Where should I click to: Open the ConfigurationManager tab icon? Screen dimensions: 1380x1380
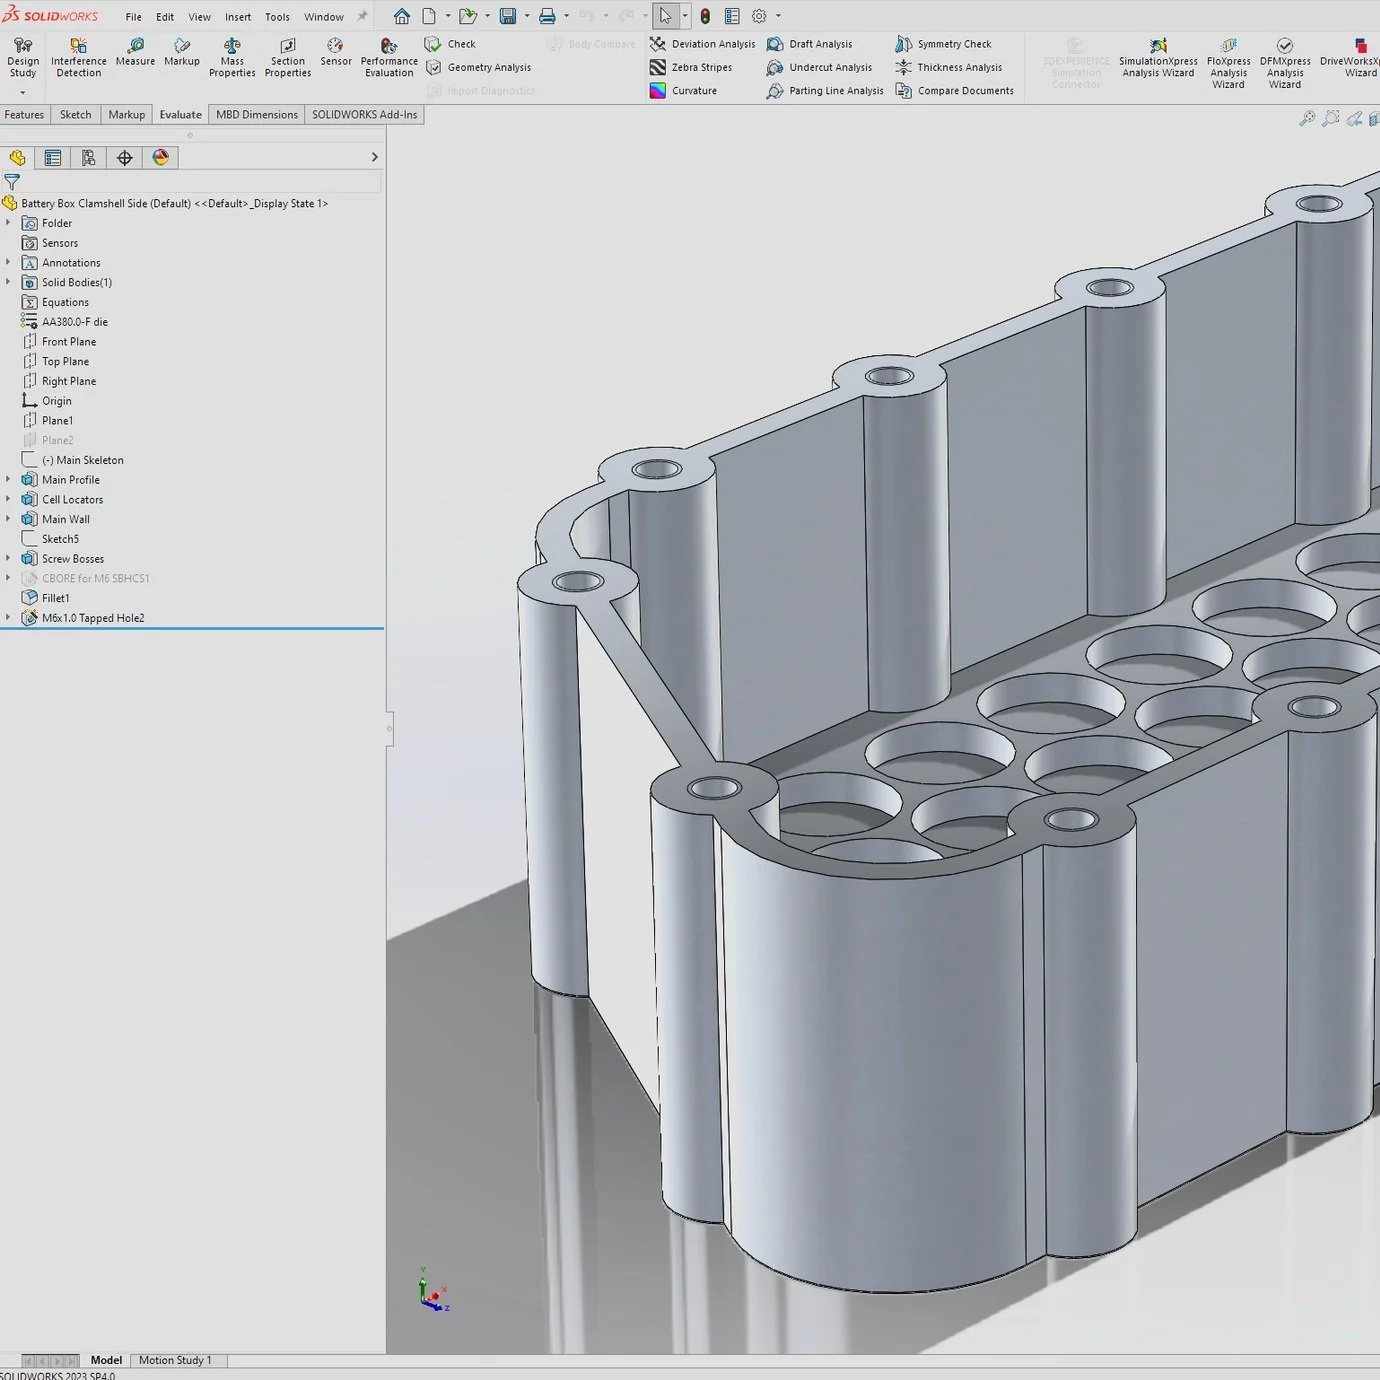coord(89,158)
